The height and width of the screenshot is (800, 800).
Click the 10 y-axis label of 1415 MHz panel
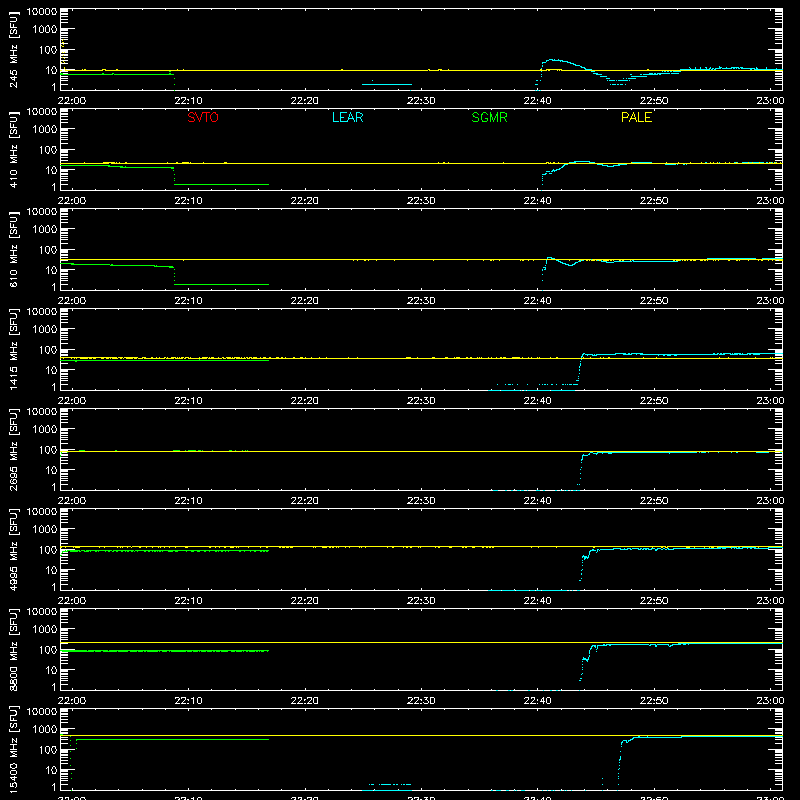[51, 370]
